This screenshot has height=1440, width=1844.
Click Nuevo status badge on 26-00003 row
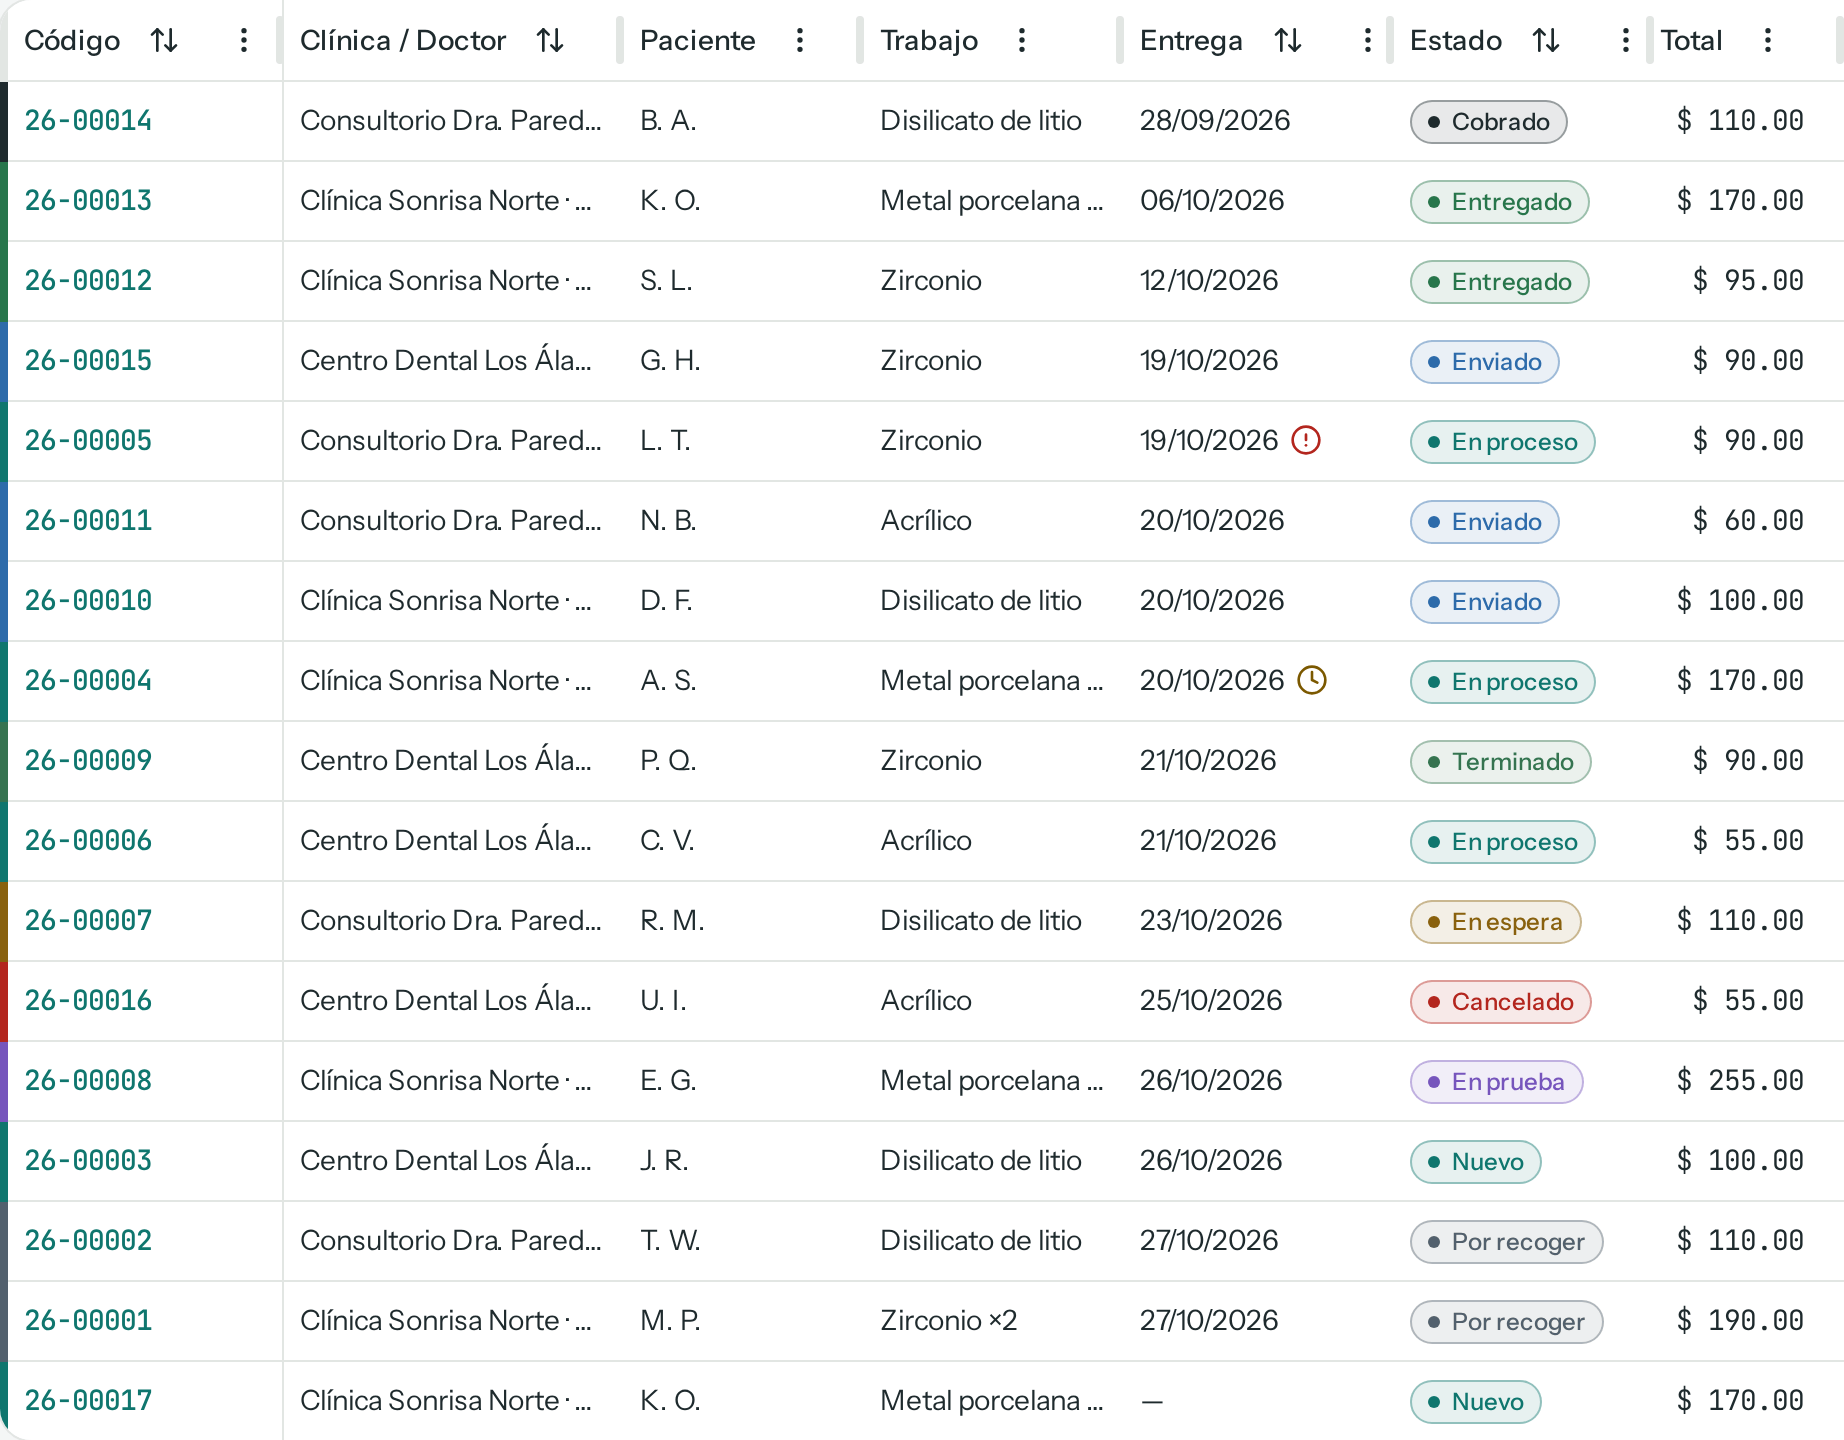click(1475, 1162)
